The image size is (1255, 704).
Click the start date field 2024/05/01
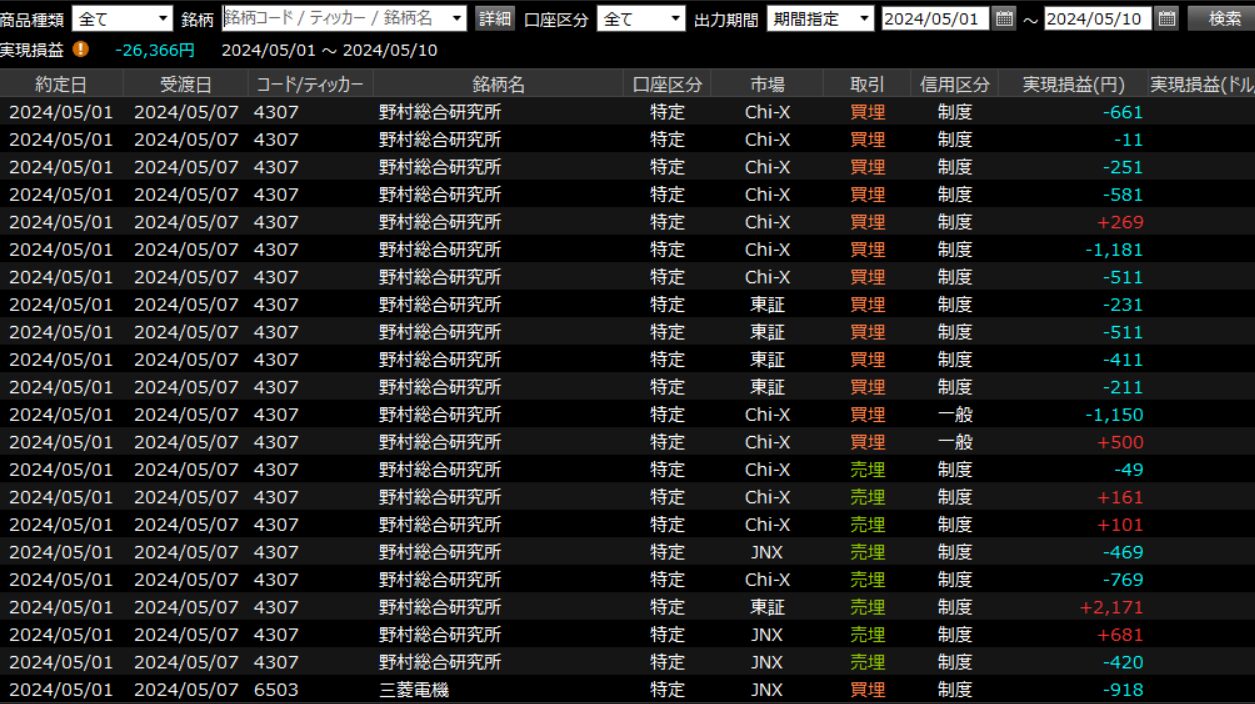click(x=935, y=18)
